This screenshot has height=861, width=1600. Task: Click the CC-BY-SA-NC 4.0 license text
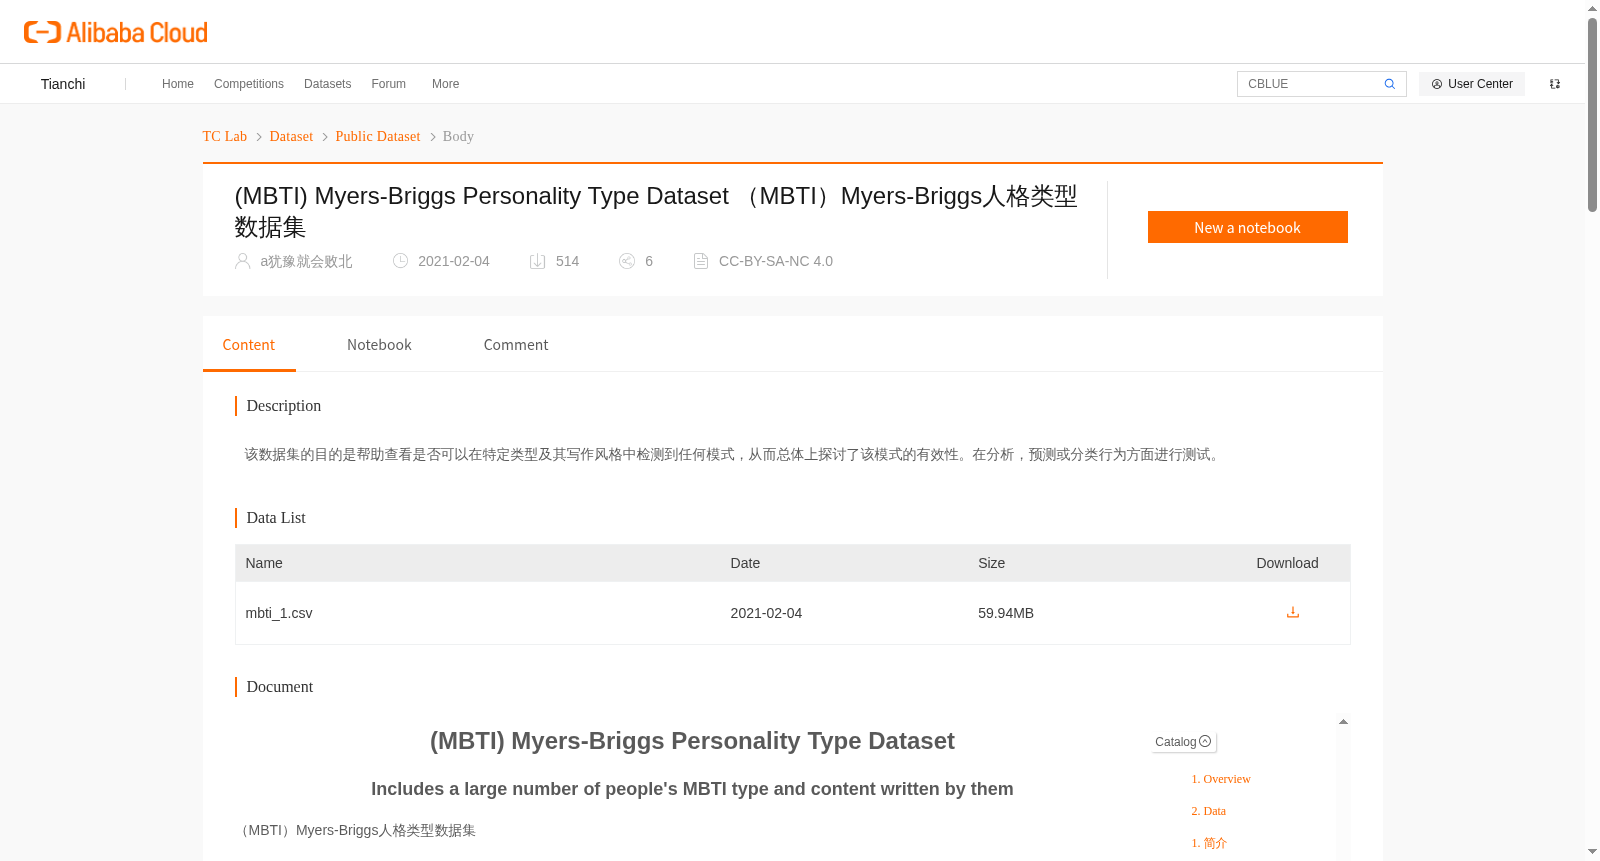tap(776, 261)
